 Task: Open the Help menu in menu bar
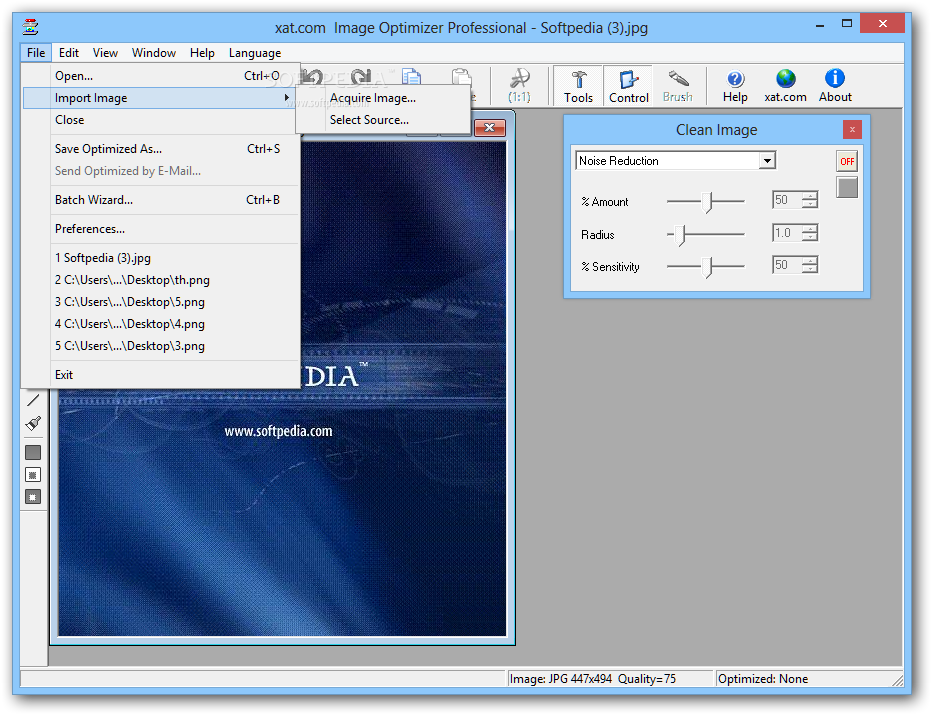[202, 52]
